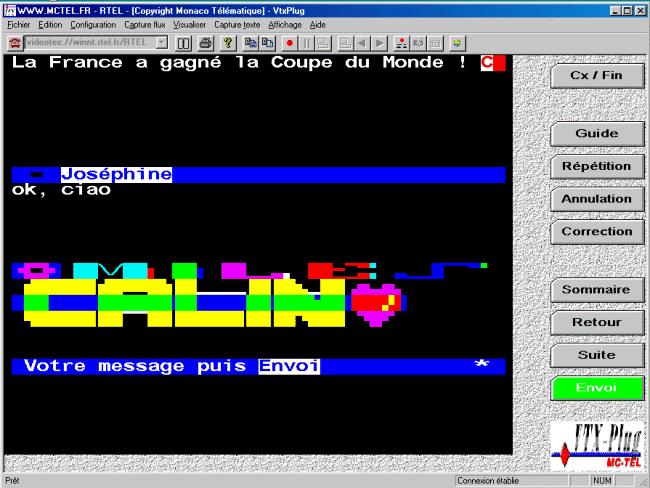Click the Correction button

[597, 232]
